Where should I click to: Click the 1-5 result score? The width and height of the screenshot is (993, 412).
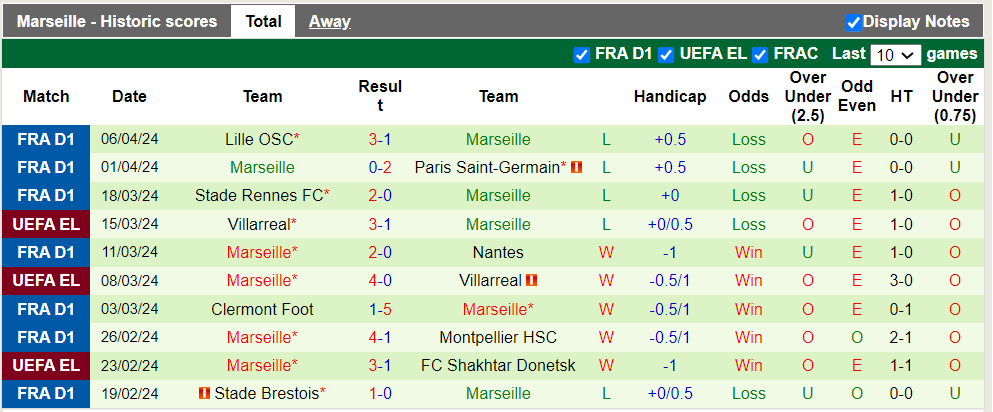(x=380, y=309)
